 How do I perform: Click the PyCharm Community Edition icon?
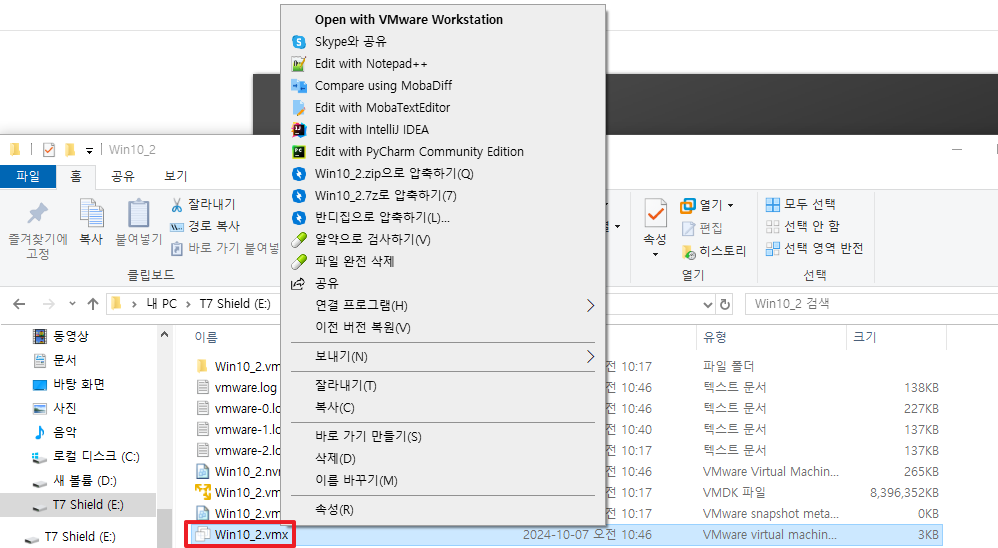tap(299, 151)
